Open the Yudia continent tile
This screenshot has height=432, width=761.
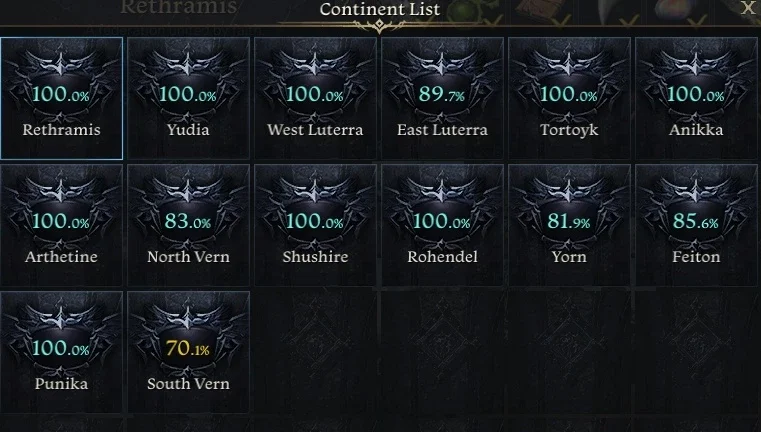(188, 99)
